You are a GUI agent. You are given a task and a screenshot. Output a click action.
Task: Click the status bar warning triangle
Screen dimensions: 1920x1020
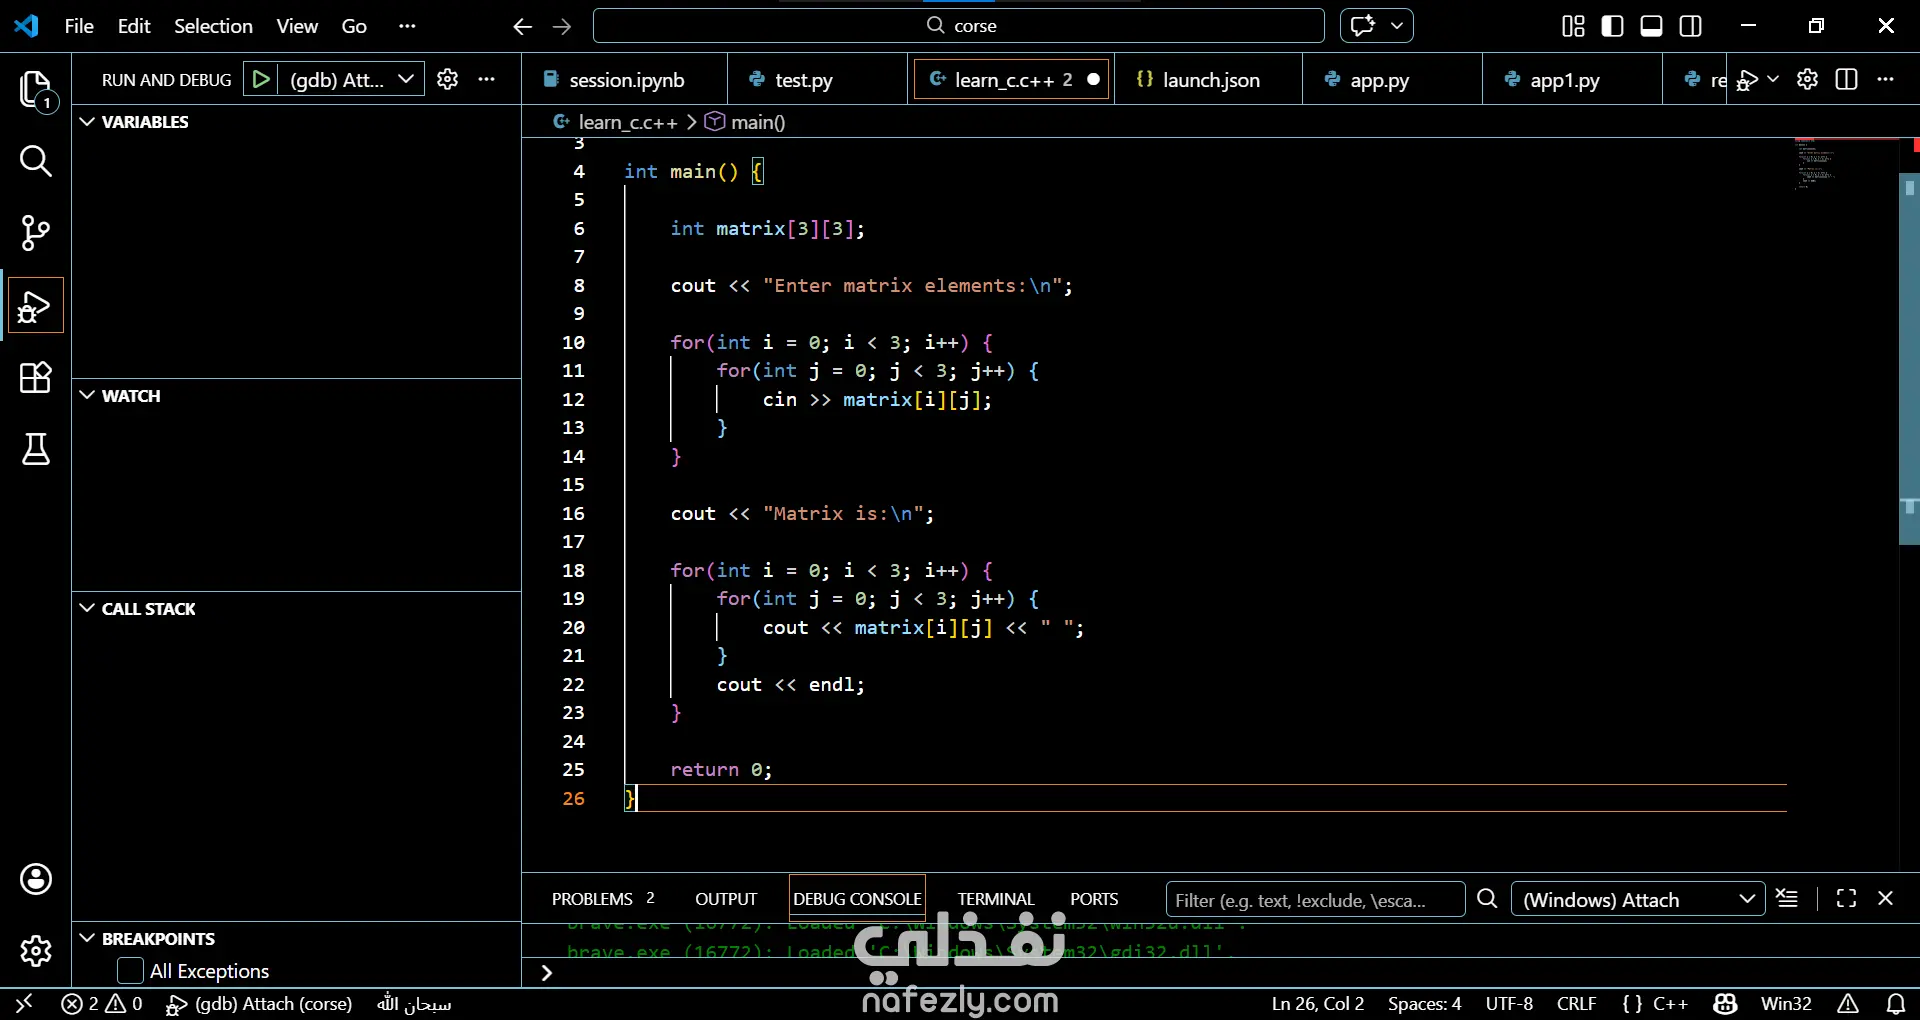pyautogui.click(x=1848, y=1003)
